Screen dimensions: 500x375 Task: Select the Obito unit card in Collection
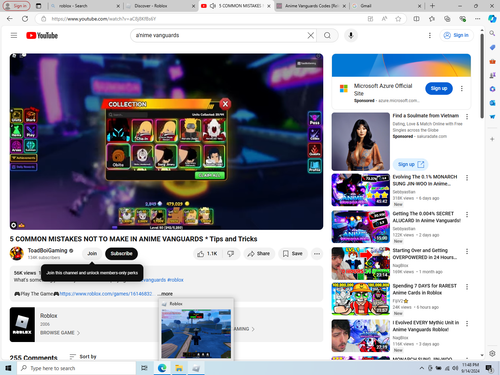pos(118,156)
